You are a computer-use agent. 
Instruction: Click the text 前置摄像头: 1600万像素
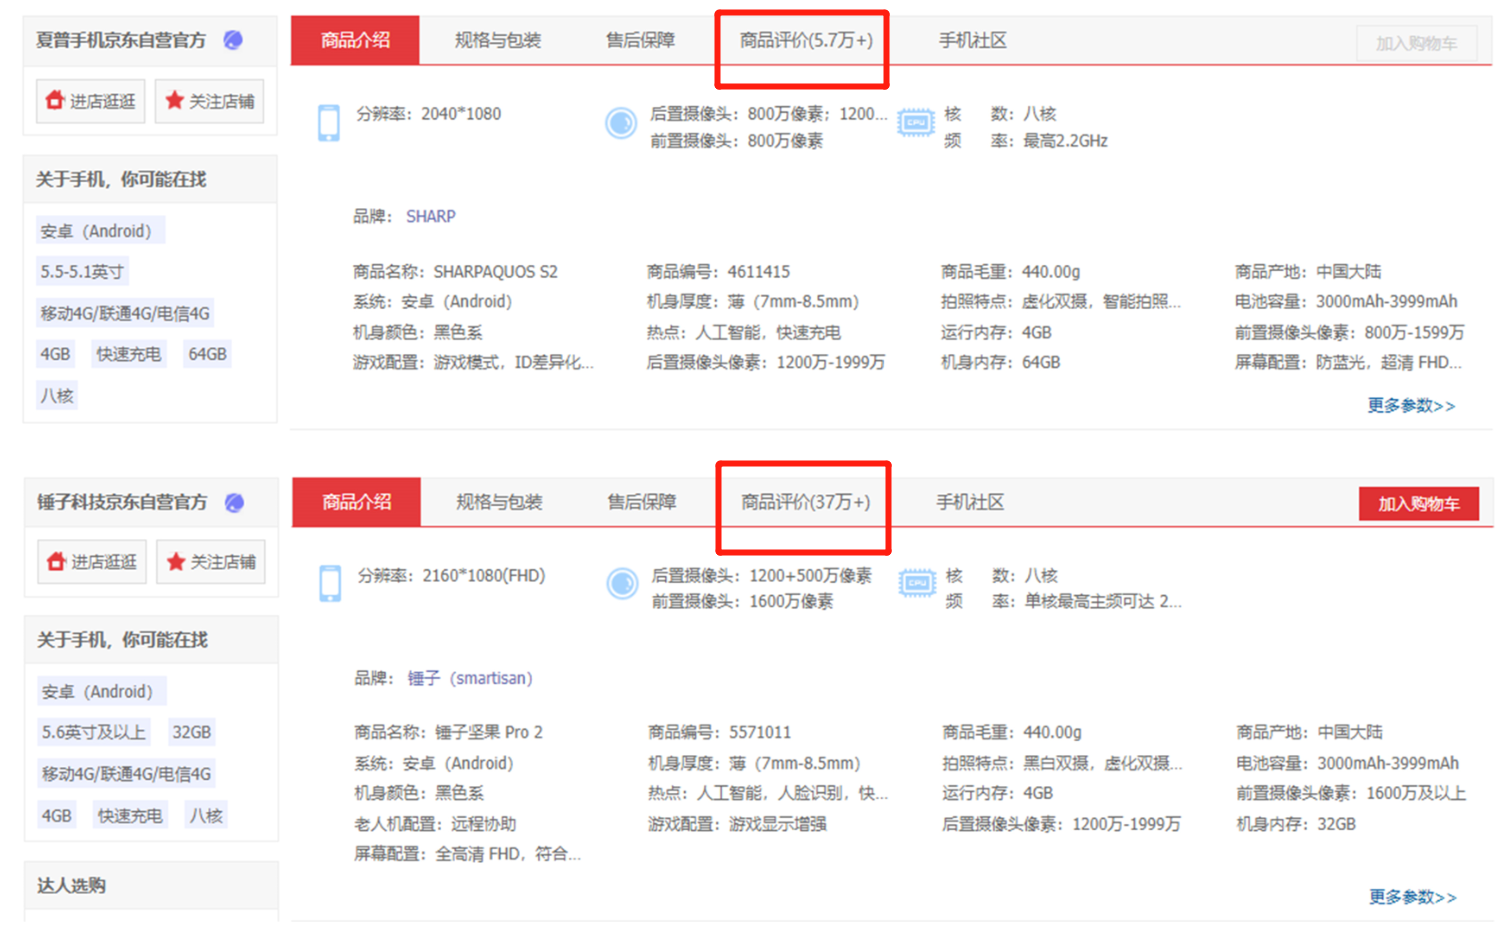[742, 601]
